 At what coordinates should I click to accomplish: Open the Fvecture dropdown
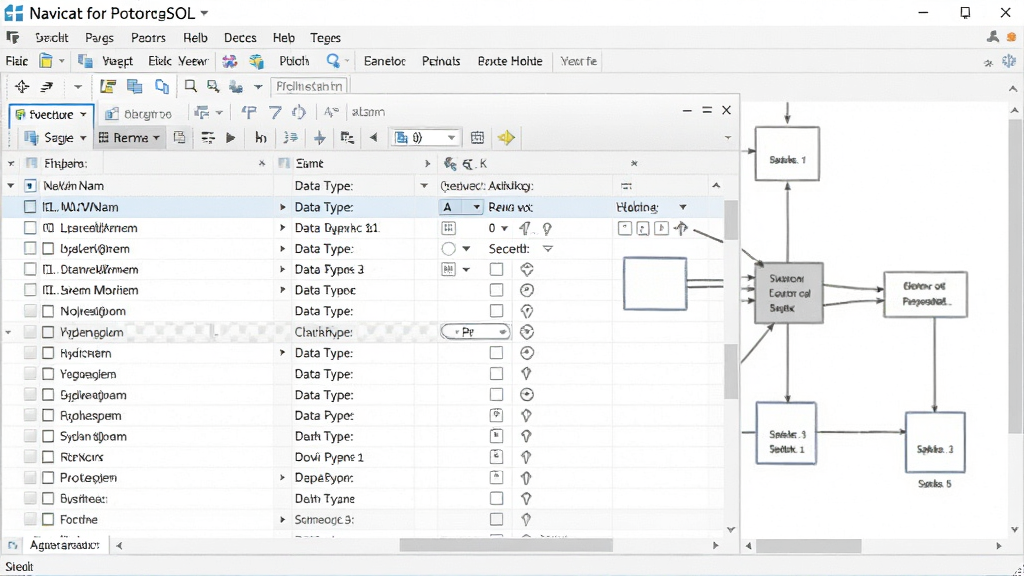[x=52, y=114]
